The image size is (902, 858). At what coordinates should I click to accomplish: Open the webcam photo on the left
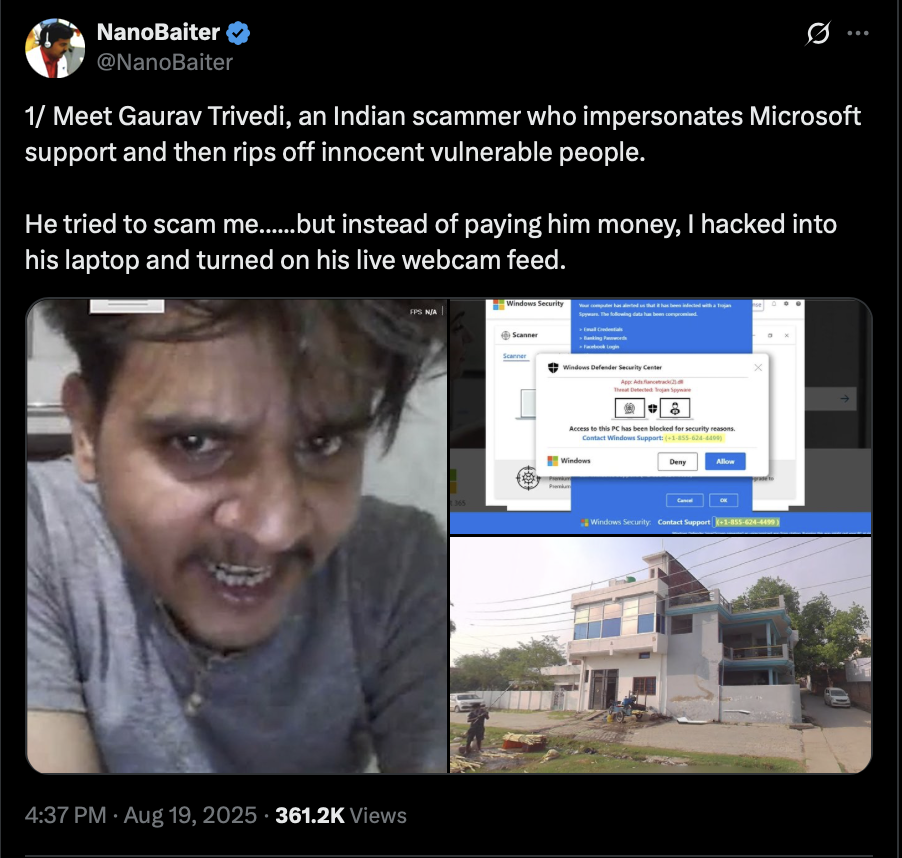coord(236,536)
